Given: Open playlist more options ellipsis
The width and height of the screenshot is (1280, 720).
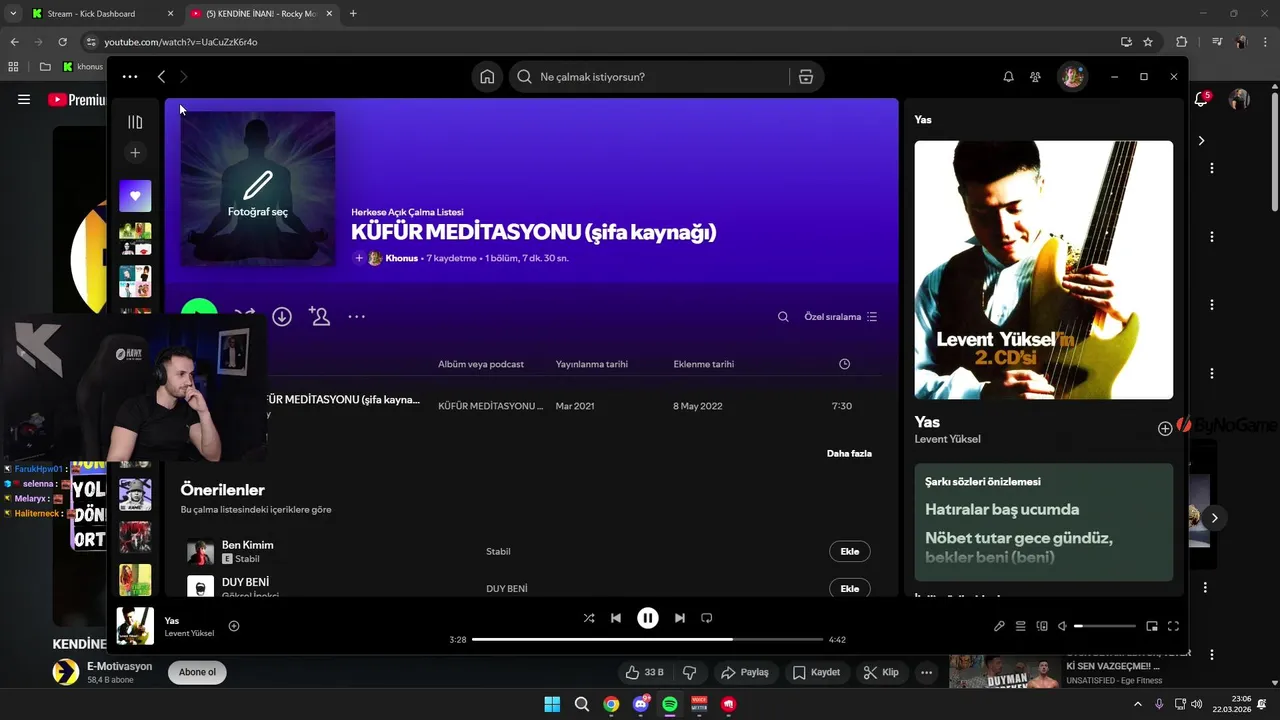Looking at the screenshot, I should 356,316.
